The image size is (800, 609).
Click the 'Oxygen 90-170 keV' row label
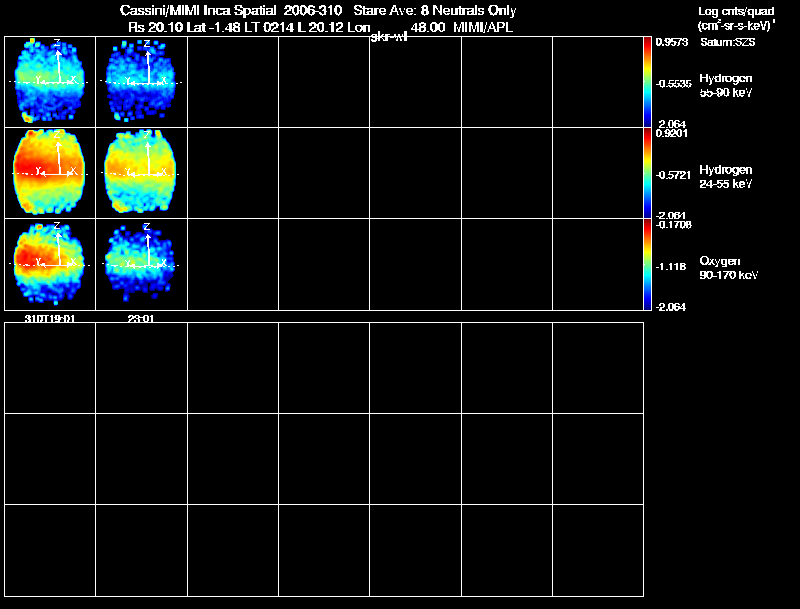click(x=729, y=268)
